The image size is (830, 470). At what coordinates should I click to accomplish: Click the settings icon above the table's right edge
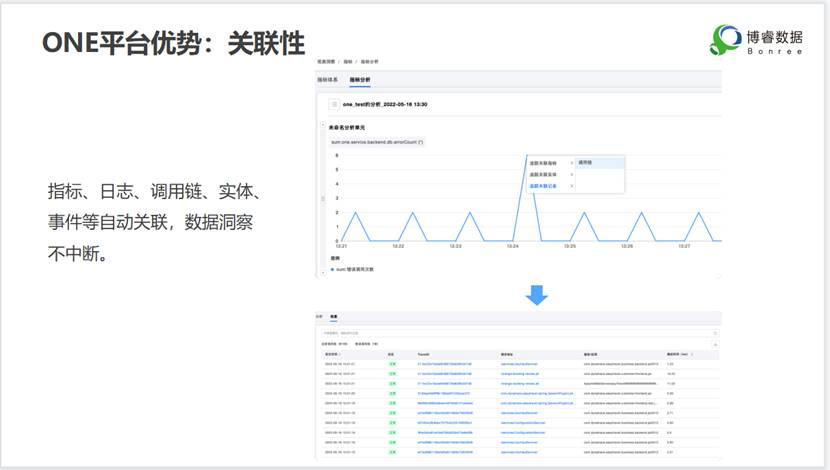coord(714,343)
